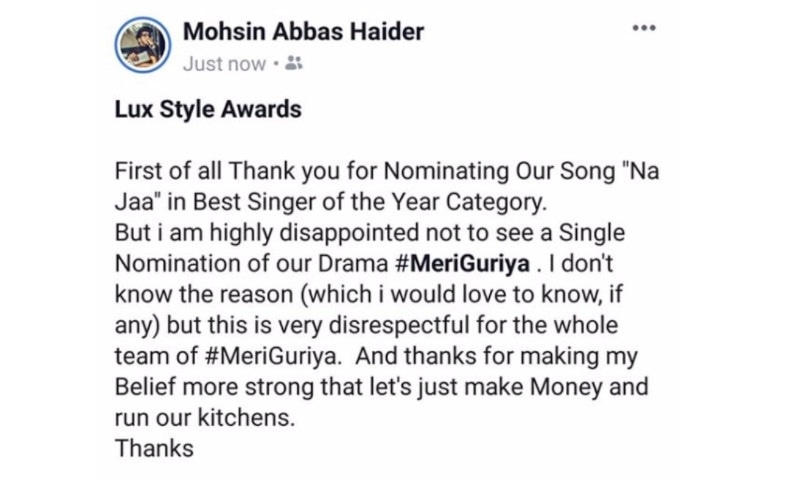Open the three-dot post options menu

[x=644, y=28]
